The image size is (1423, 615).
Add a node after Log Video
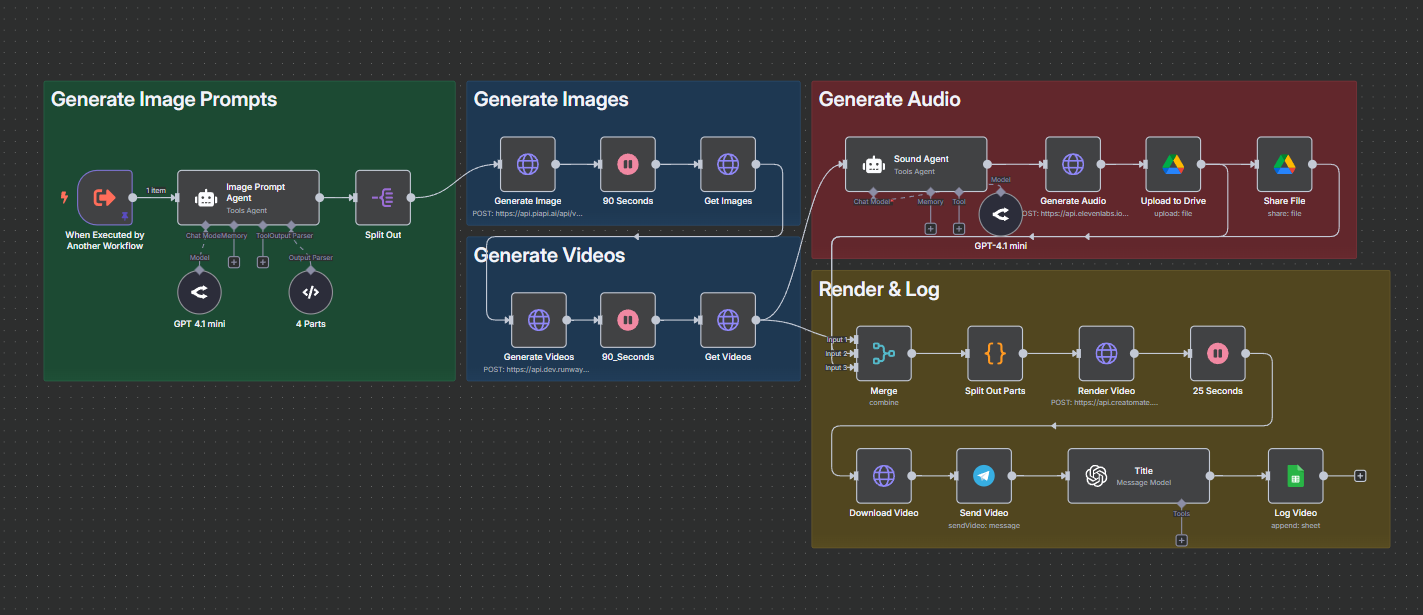click(1360, 476)
